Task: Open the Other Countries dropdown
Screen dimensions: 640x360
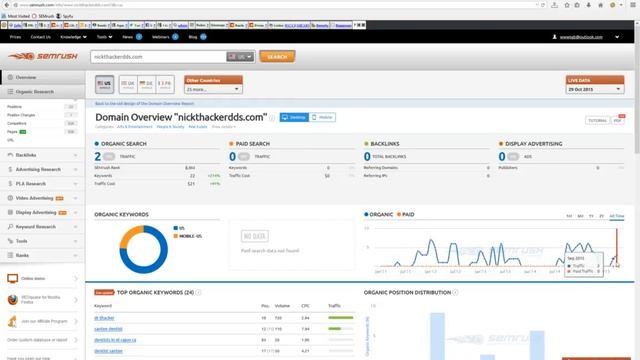Action: pyautogui.click(x=213, y=89)
